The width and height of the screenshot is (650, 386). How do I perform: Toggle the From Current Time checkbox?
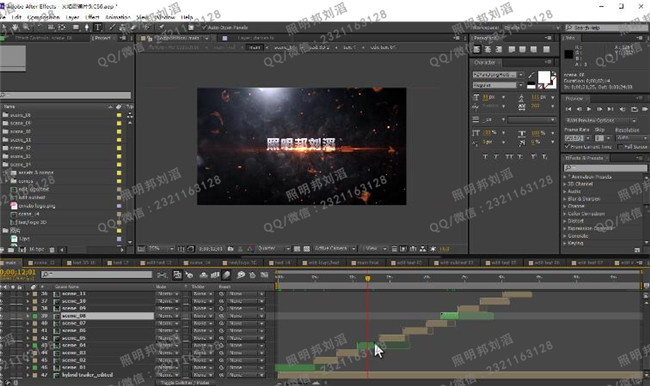click(567, 147)
